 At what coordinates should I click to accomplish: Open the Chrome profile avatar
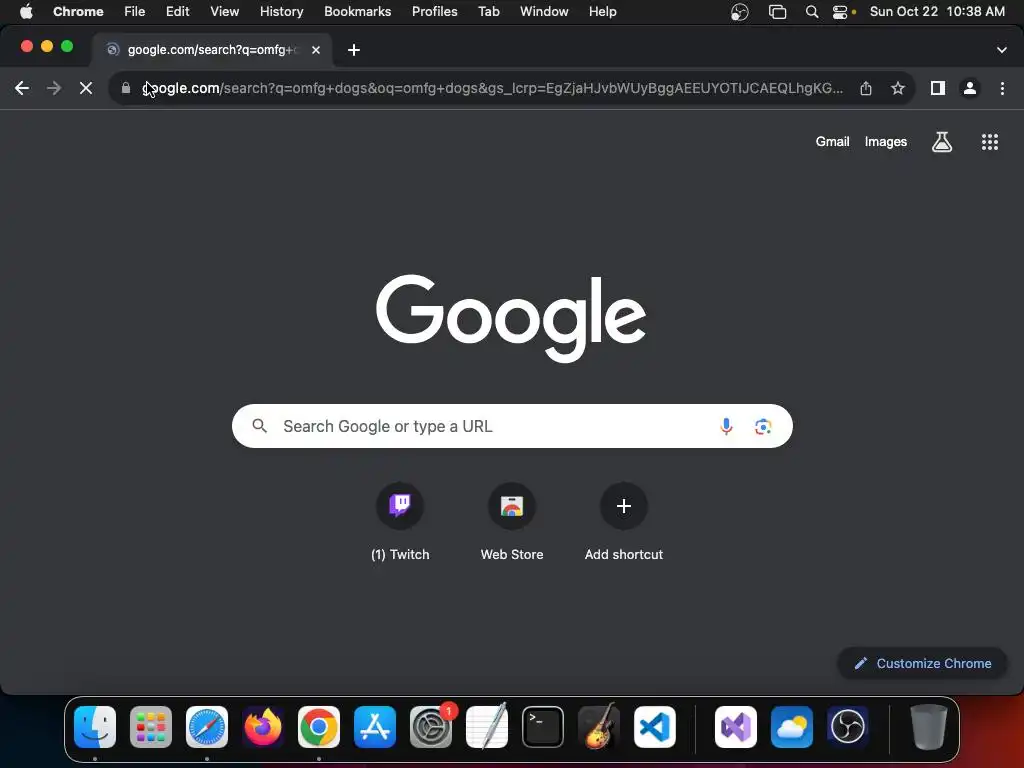(x=970, y=88)
